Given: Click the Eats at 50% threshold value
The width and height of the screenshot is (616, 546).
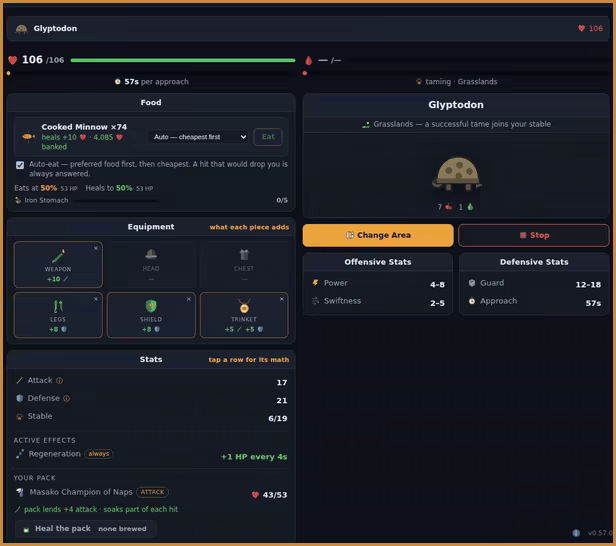Looking at the screenshot, I should [x=49, y=188].
